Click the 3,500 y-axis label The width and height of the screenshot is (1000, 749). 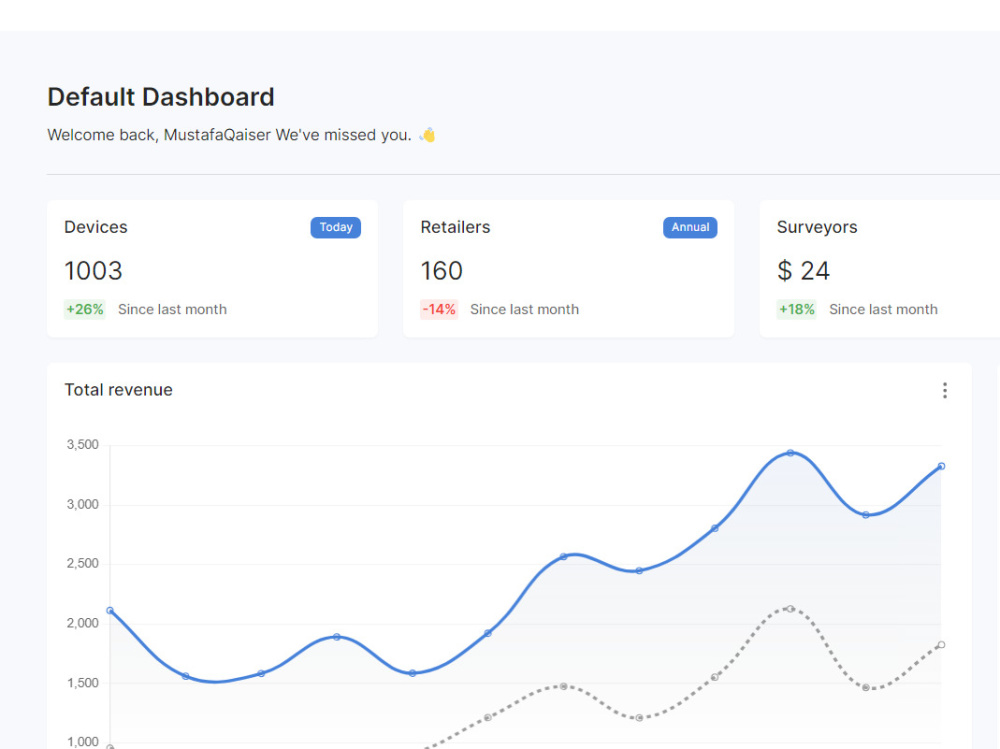point(83,445)
